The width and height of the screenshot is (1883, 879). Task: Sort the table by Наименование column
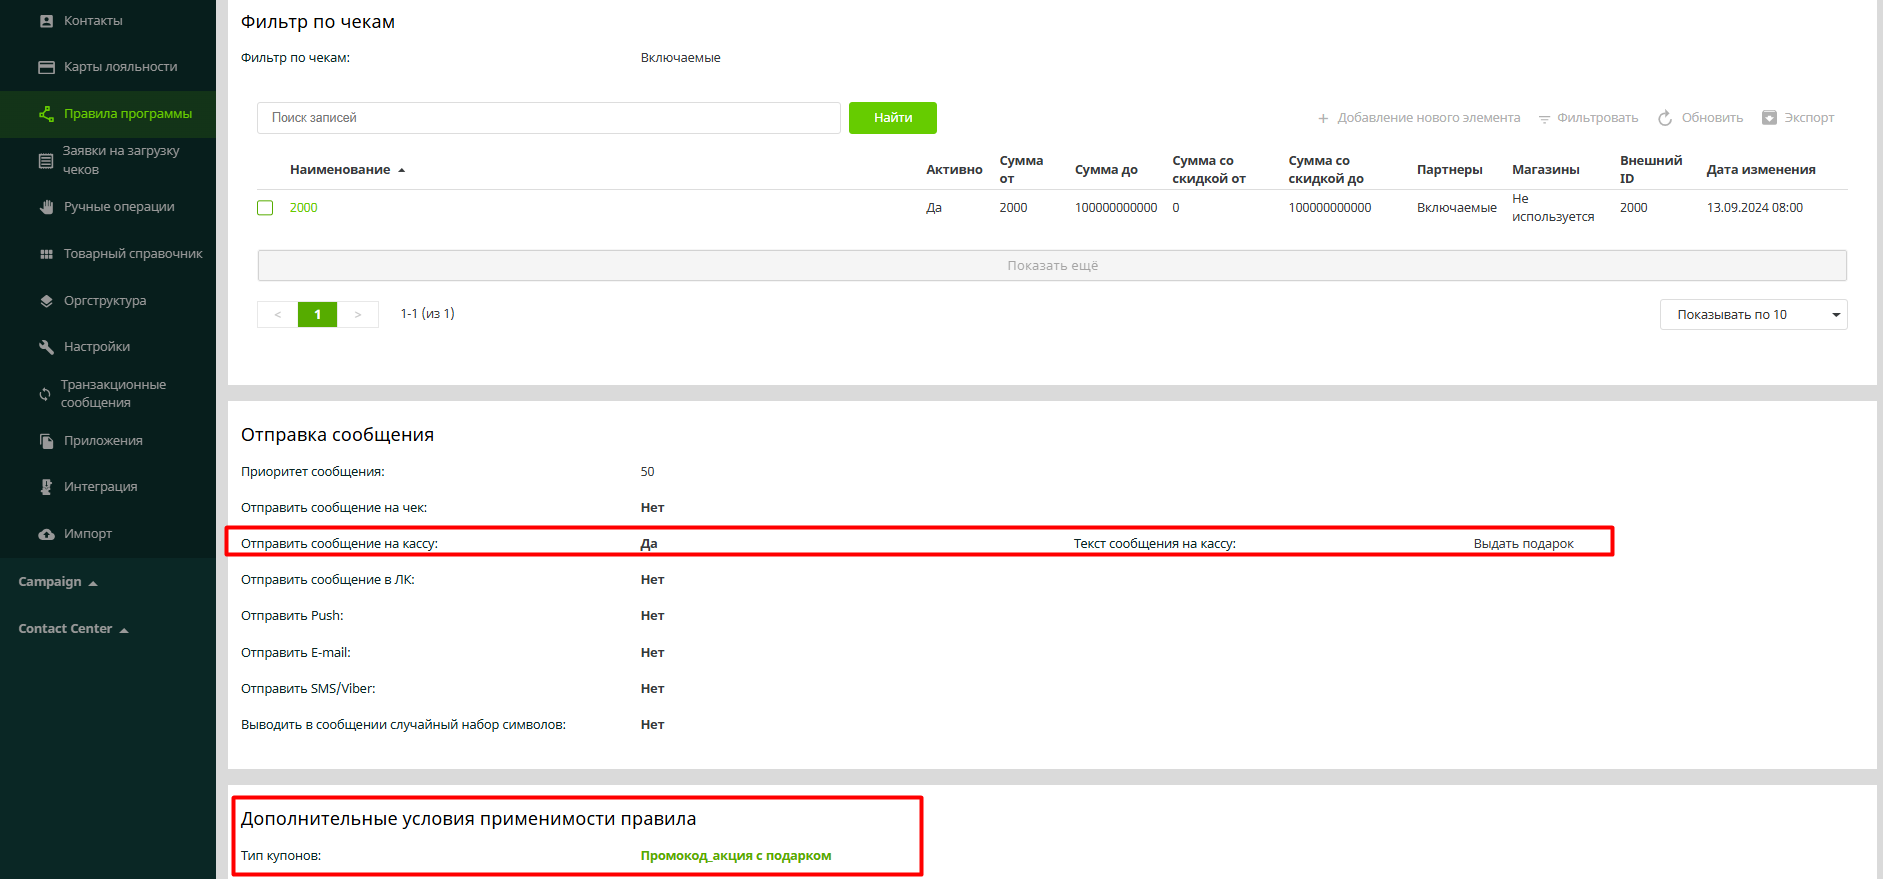(x=340, y=170)
